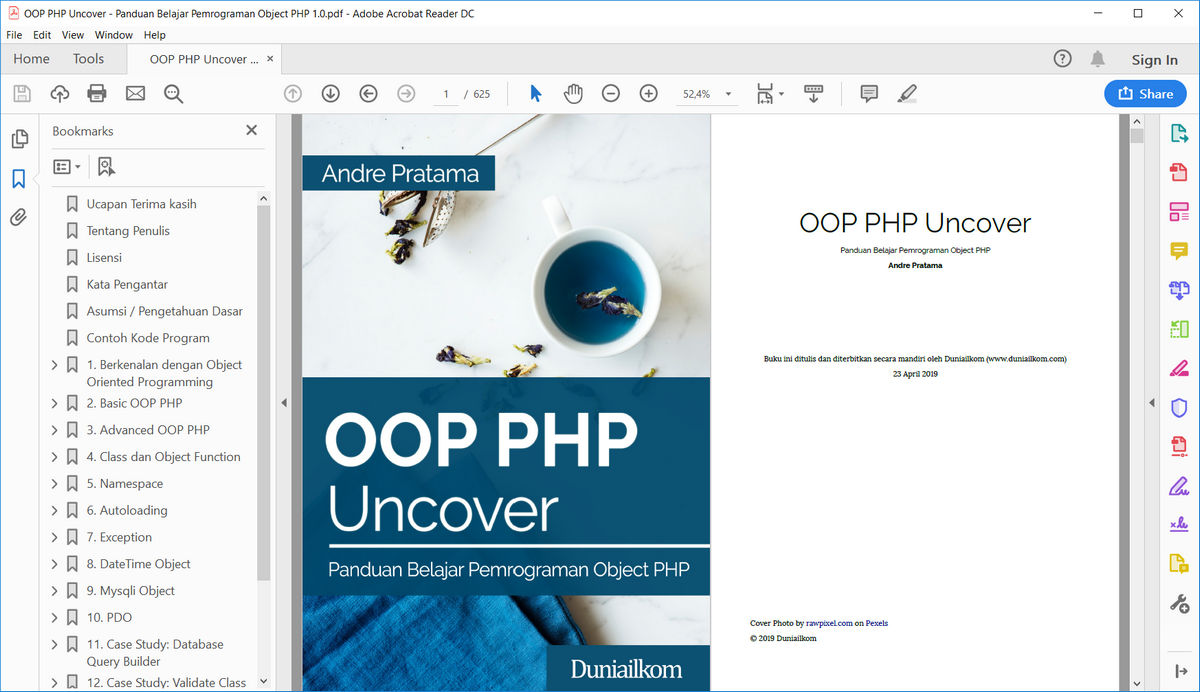
Task: Open the Edit menu
Action: pyautogui.click(x=42, y=35)
